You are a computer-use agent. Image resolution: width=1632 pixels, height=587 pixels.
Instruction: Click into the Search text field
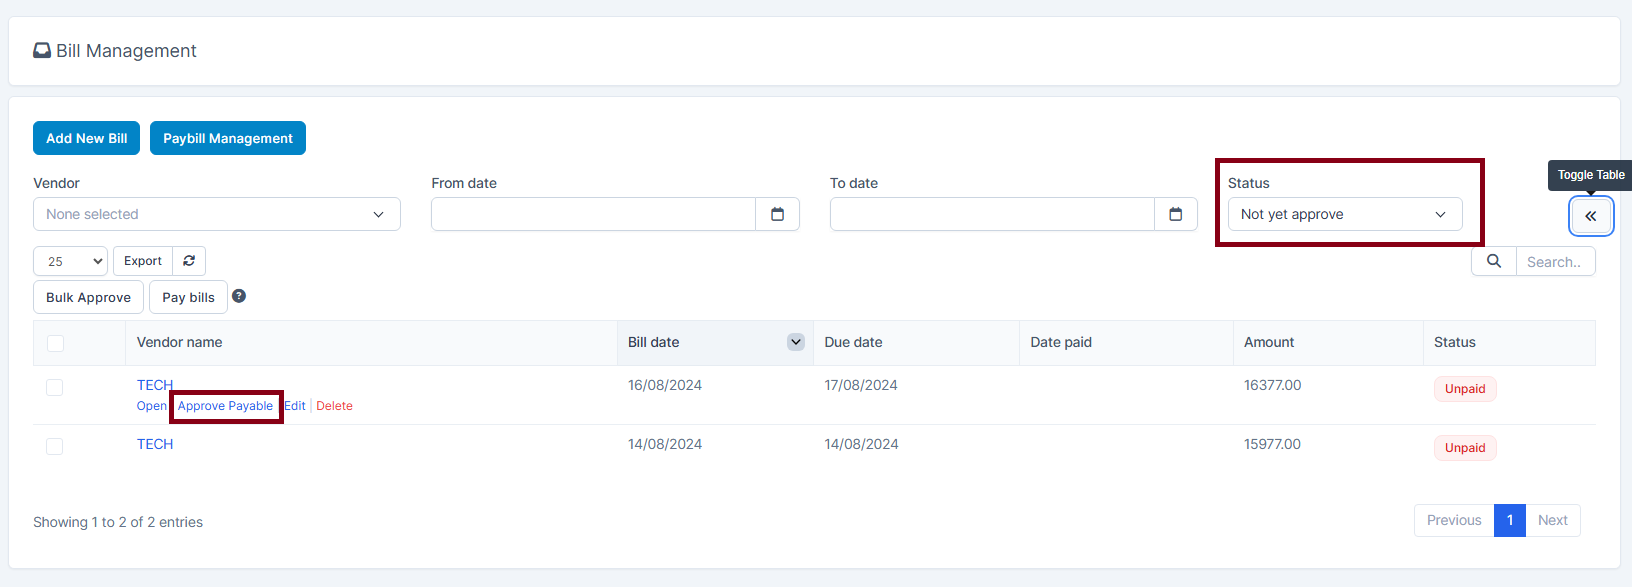(x=1555, y=262)
